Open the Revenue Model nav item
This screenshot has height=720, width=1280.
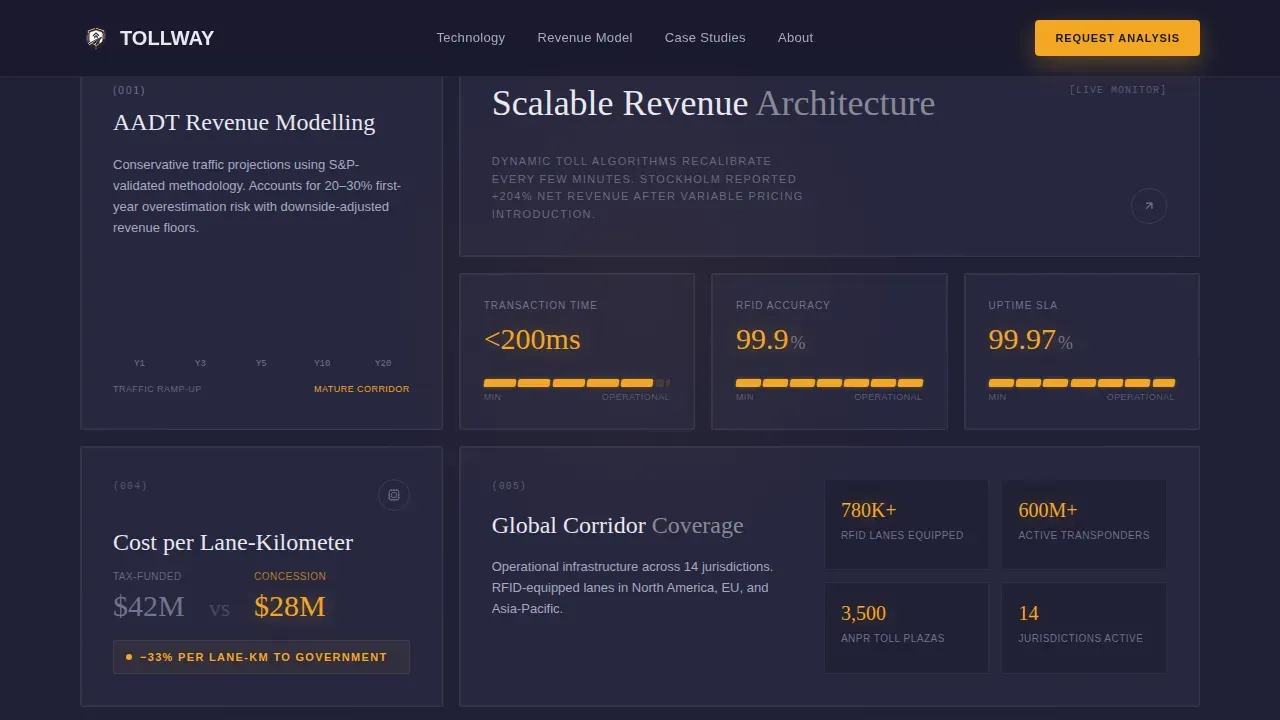pos(585,38)
